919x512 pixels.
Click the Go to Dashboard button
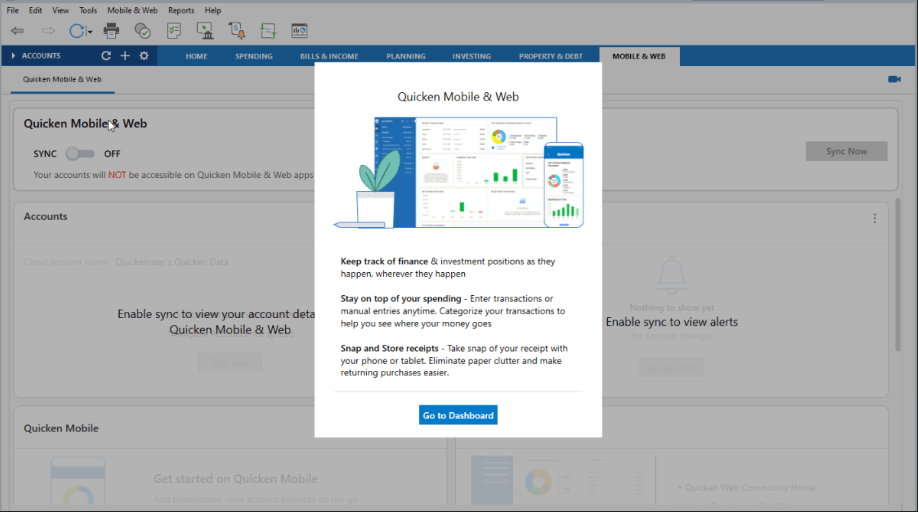[x=458, y=415]
